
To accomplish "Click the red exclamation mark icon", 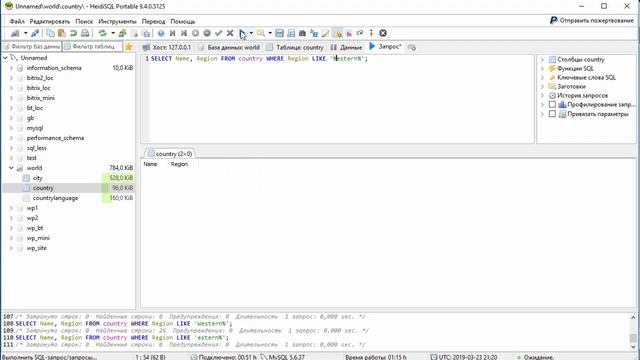I will (x=371, y=33).
